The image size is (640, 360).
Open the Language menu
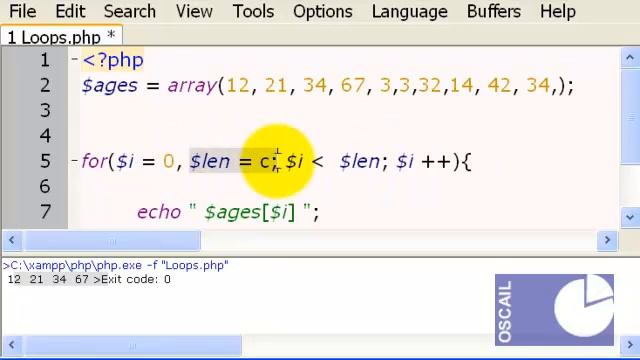[409, 11]
